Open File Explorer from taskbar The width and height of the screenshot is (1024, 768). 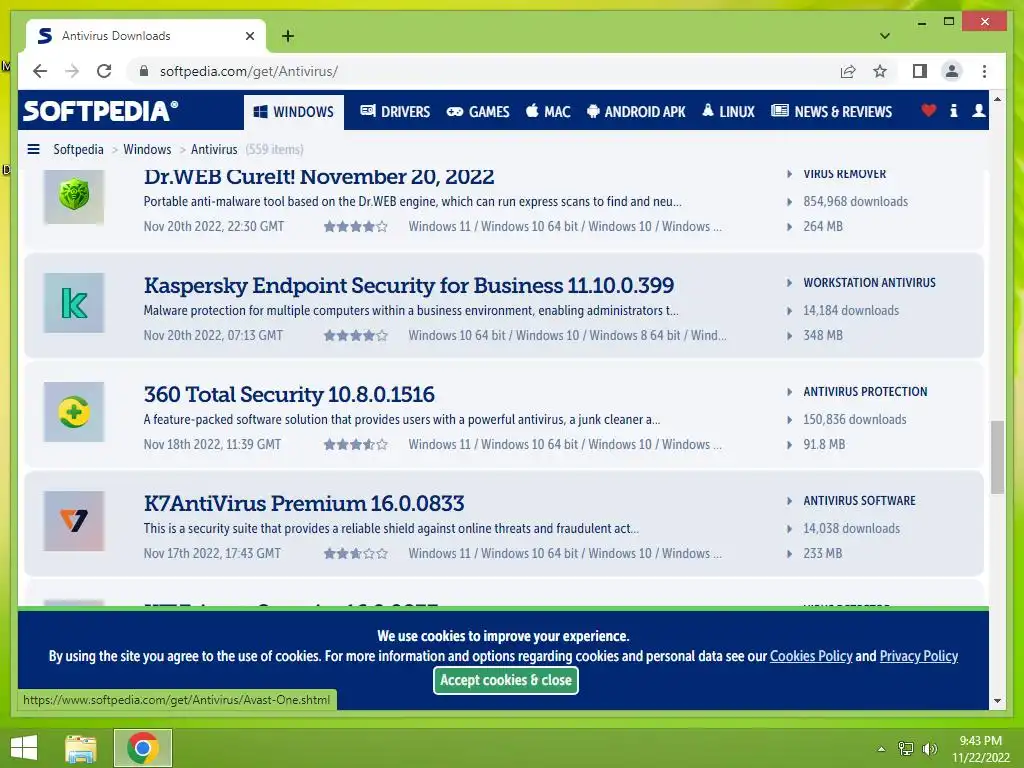click(x=81, y=748)
